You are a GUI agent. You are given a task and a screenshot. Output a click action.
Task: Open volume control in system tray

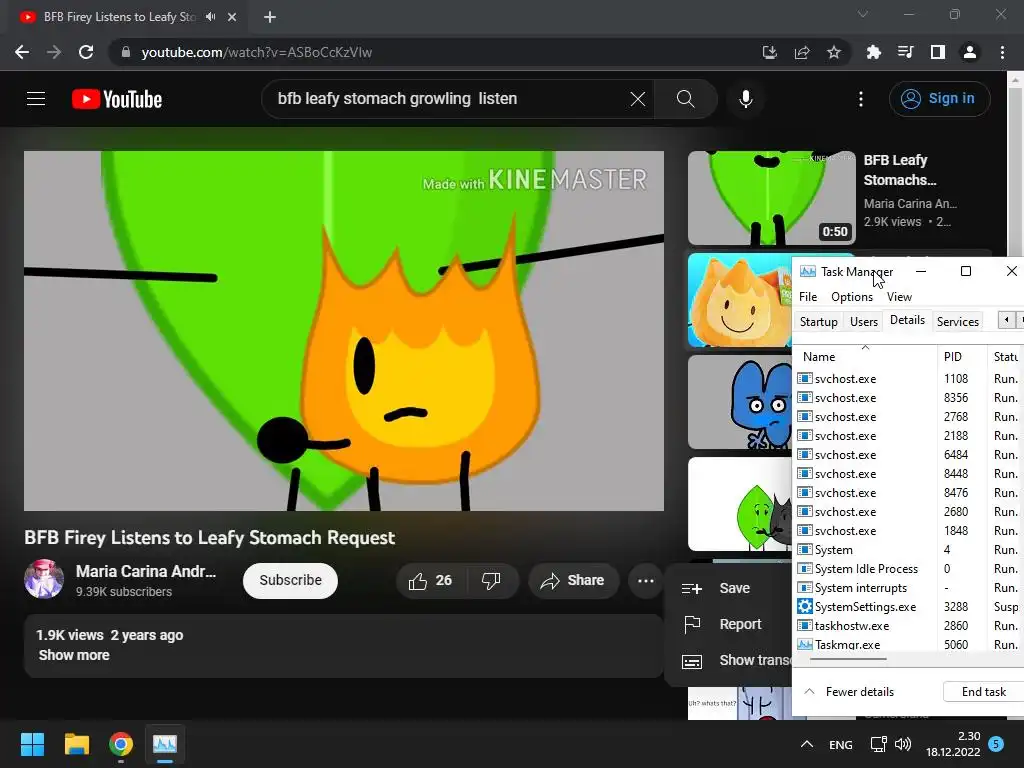pos(903,744)
